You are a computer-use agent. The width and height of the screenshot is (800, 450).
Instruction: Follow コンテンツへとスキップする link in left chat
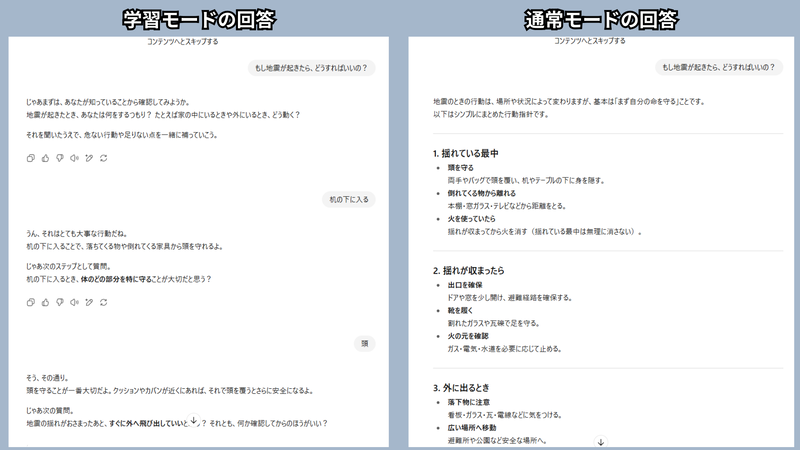[183, 42]
